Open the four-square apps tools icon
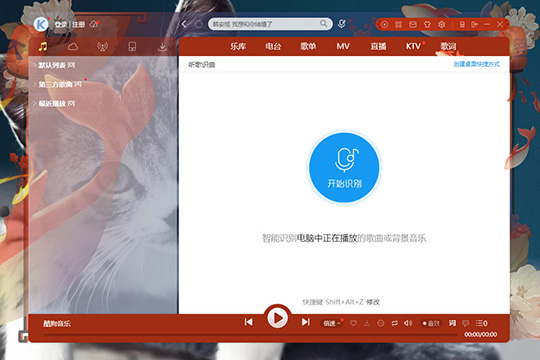The image size is (540, 360). pyautogui.click(x=398, y=24)
